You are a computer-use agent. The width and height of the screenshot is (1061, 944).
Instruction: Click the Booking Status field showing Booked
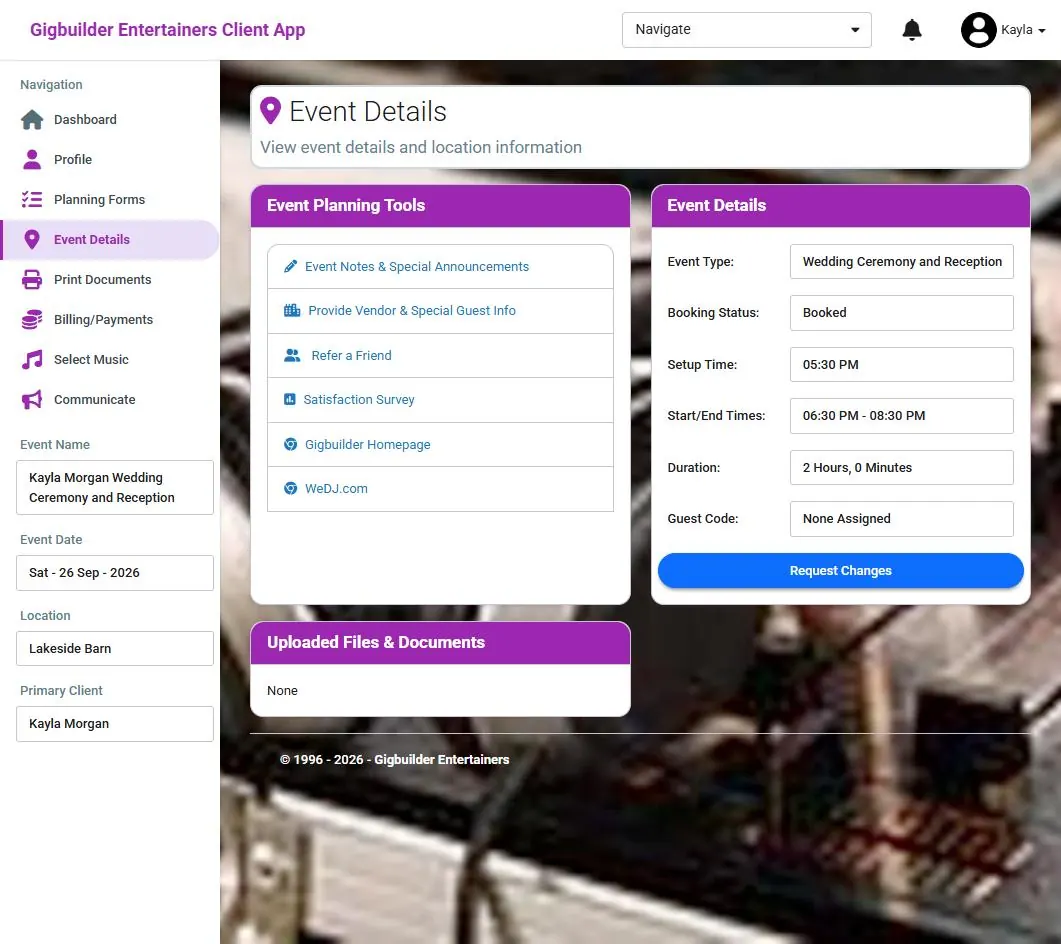901,313
